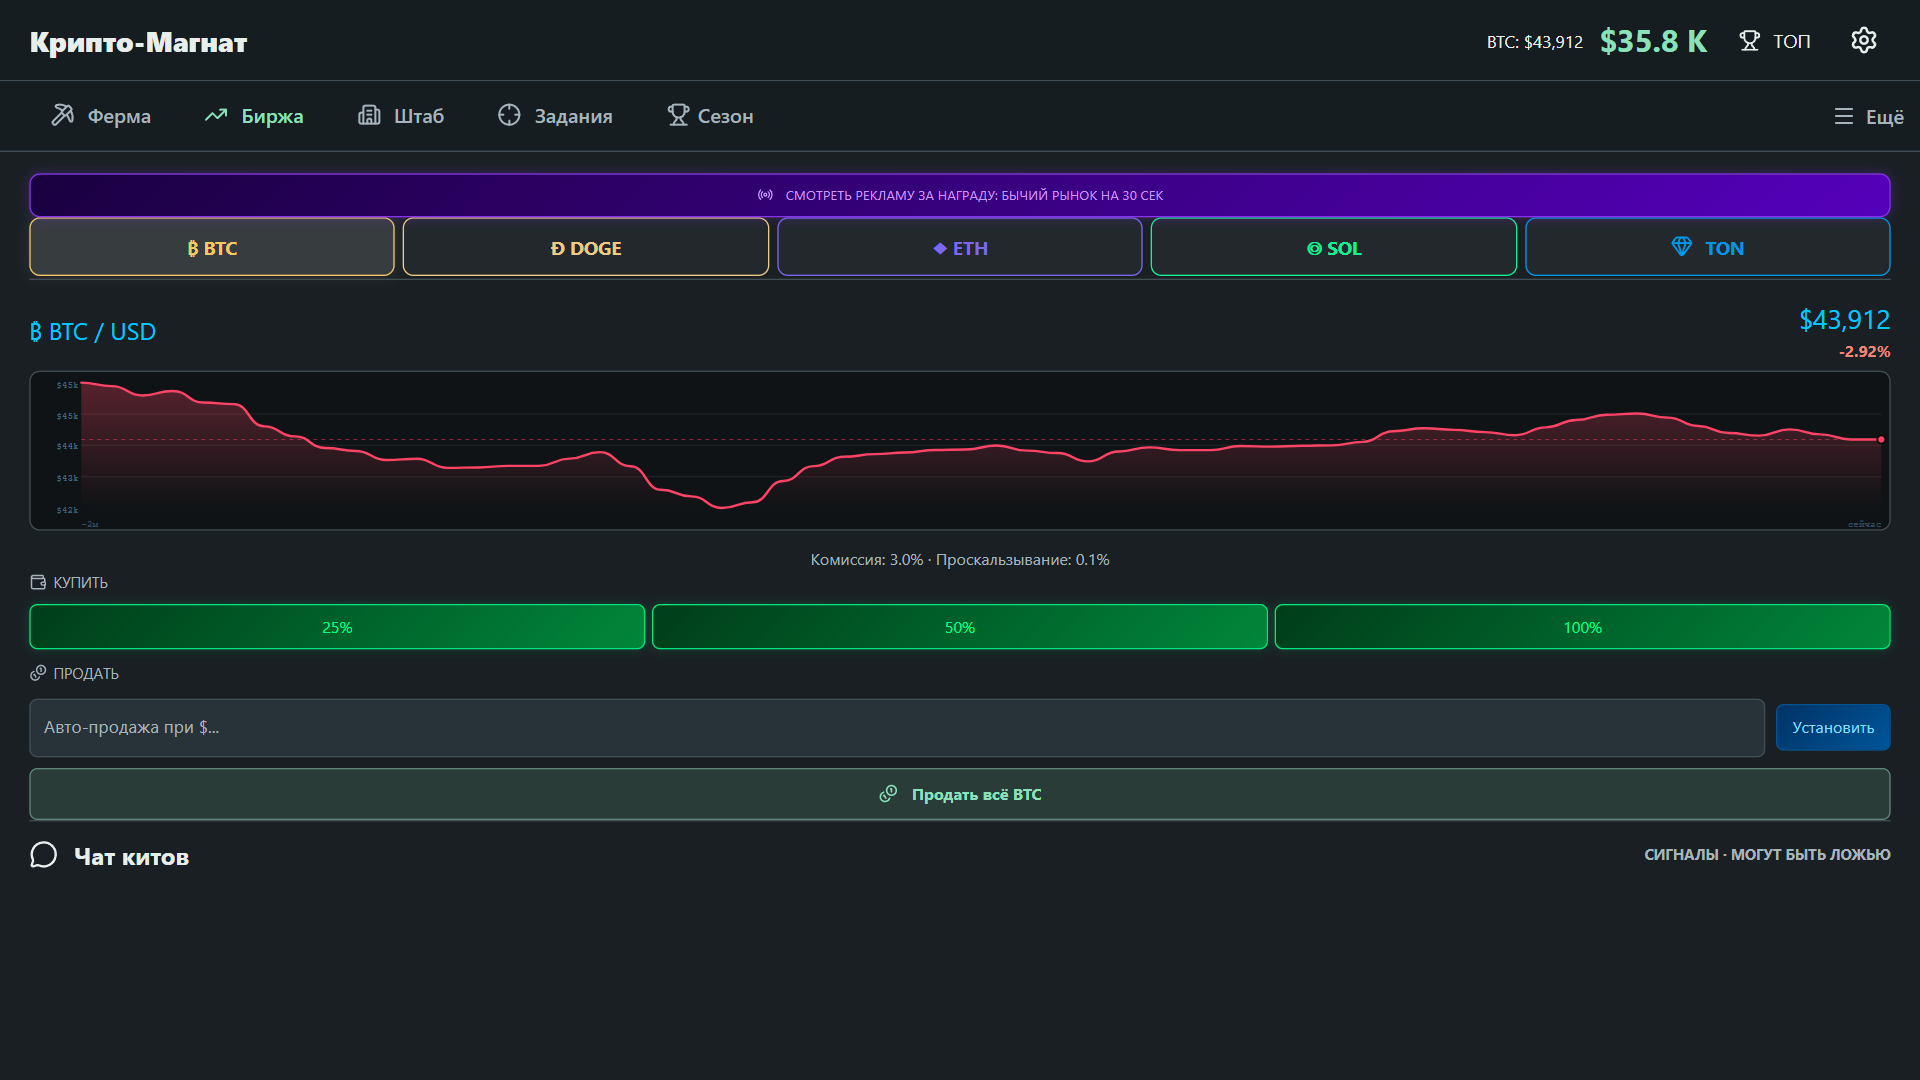Focus the Авто-продажа при $ input field

(x=897, y=727)
